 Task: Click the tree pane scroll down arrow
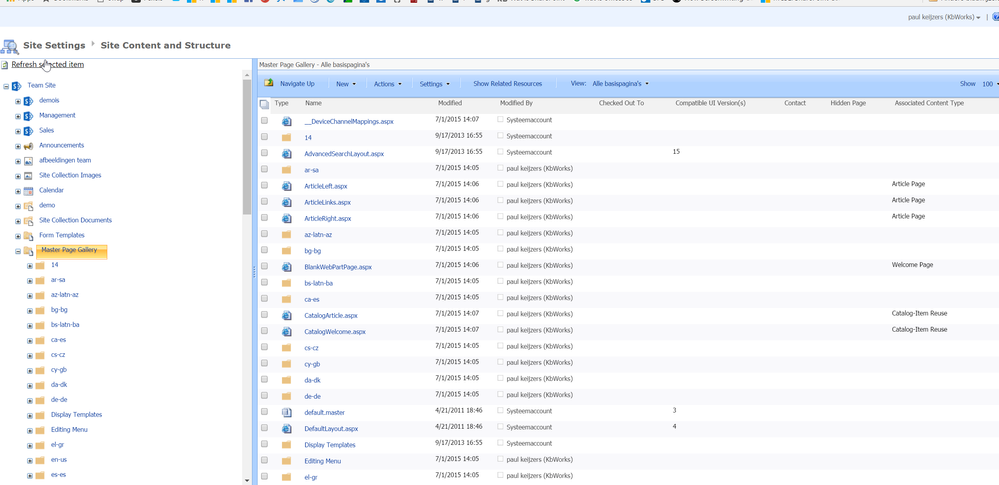(x=247, y=479)
